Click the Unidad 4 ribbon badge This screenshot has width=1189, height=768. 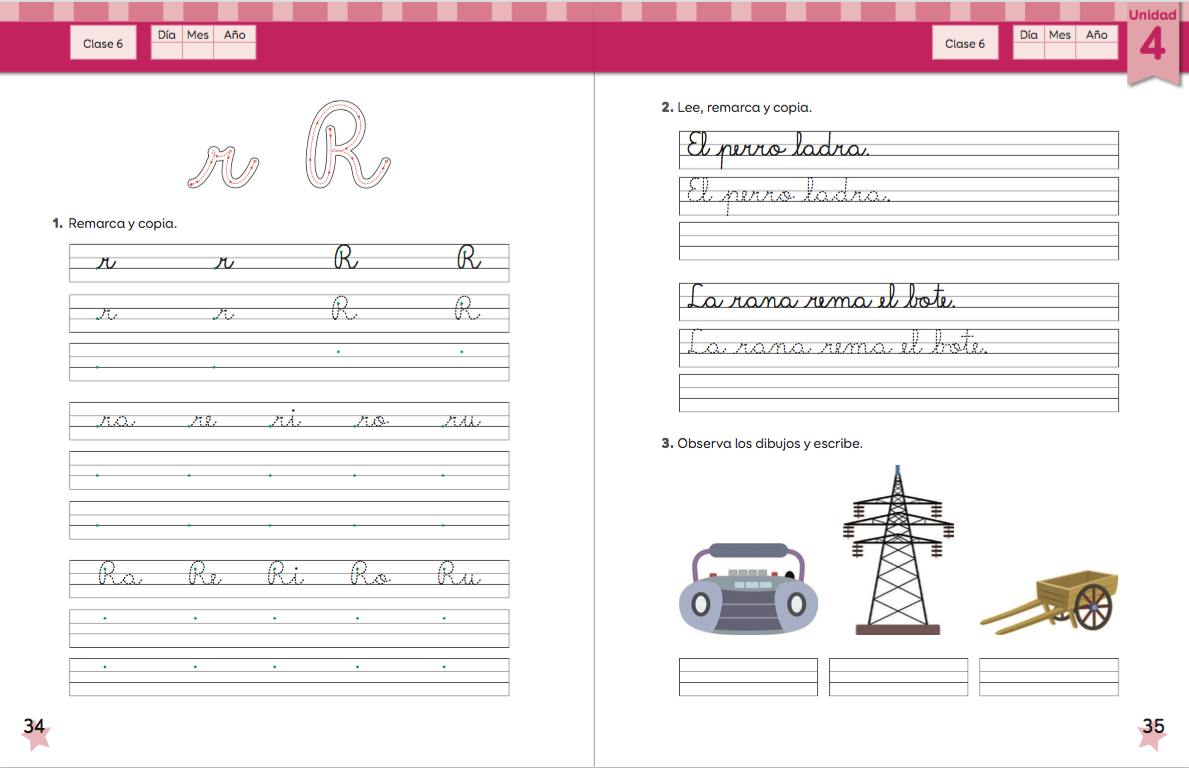(x=1152, y=41)
